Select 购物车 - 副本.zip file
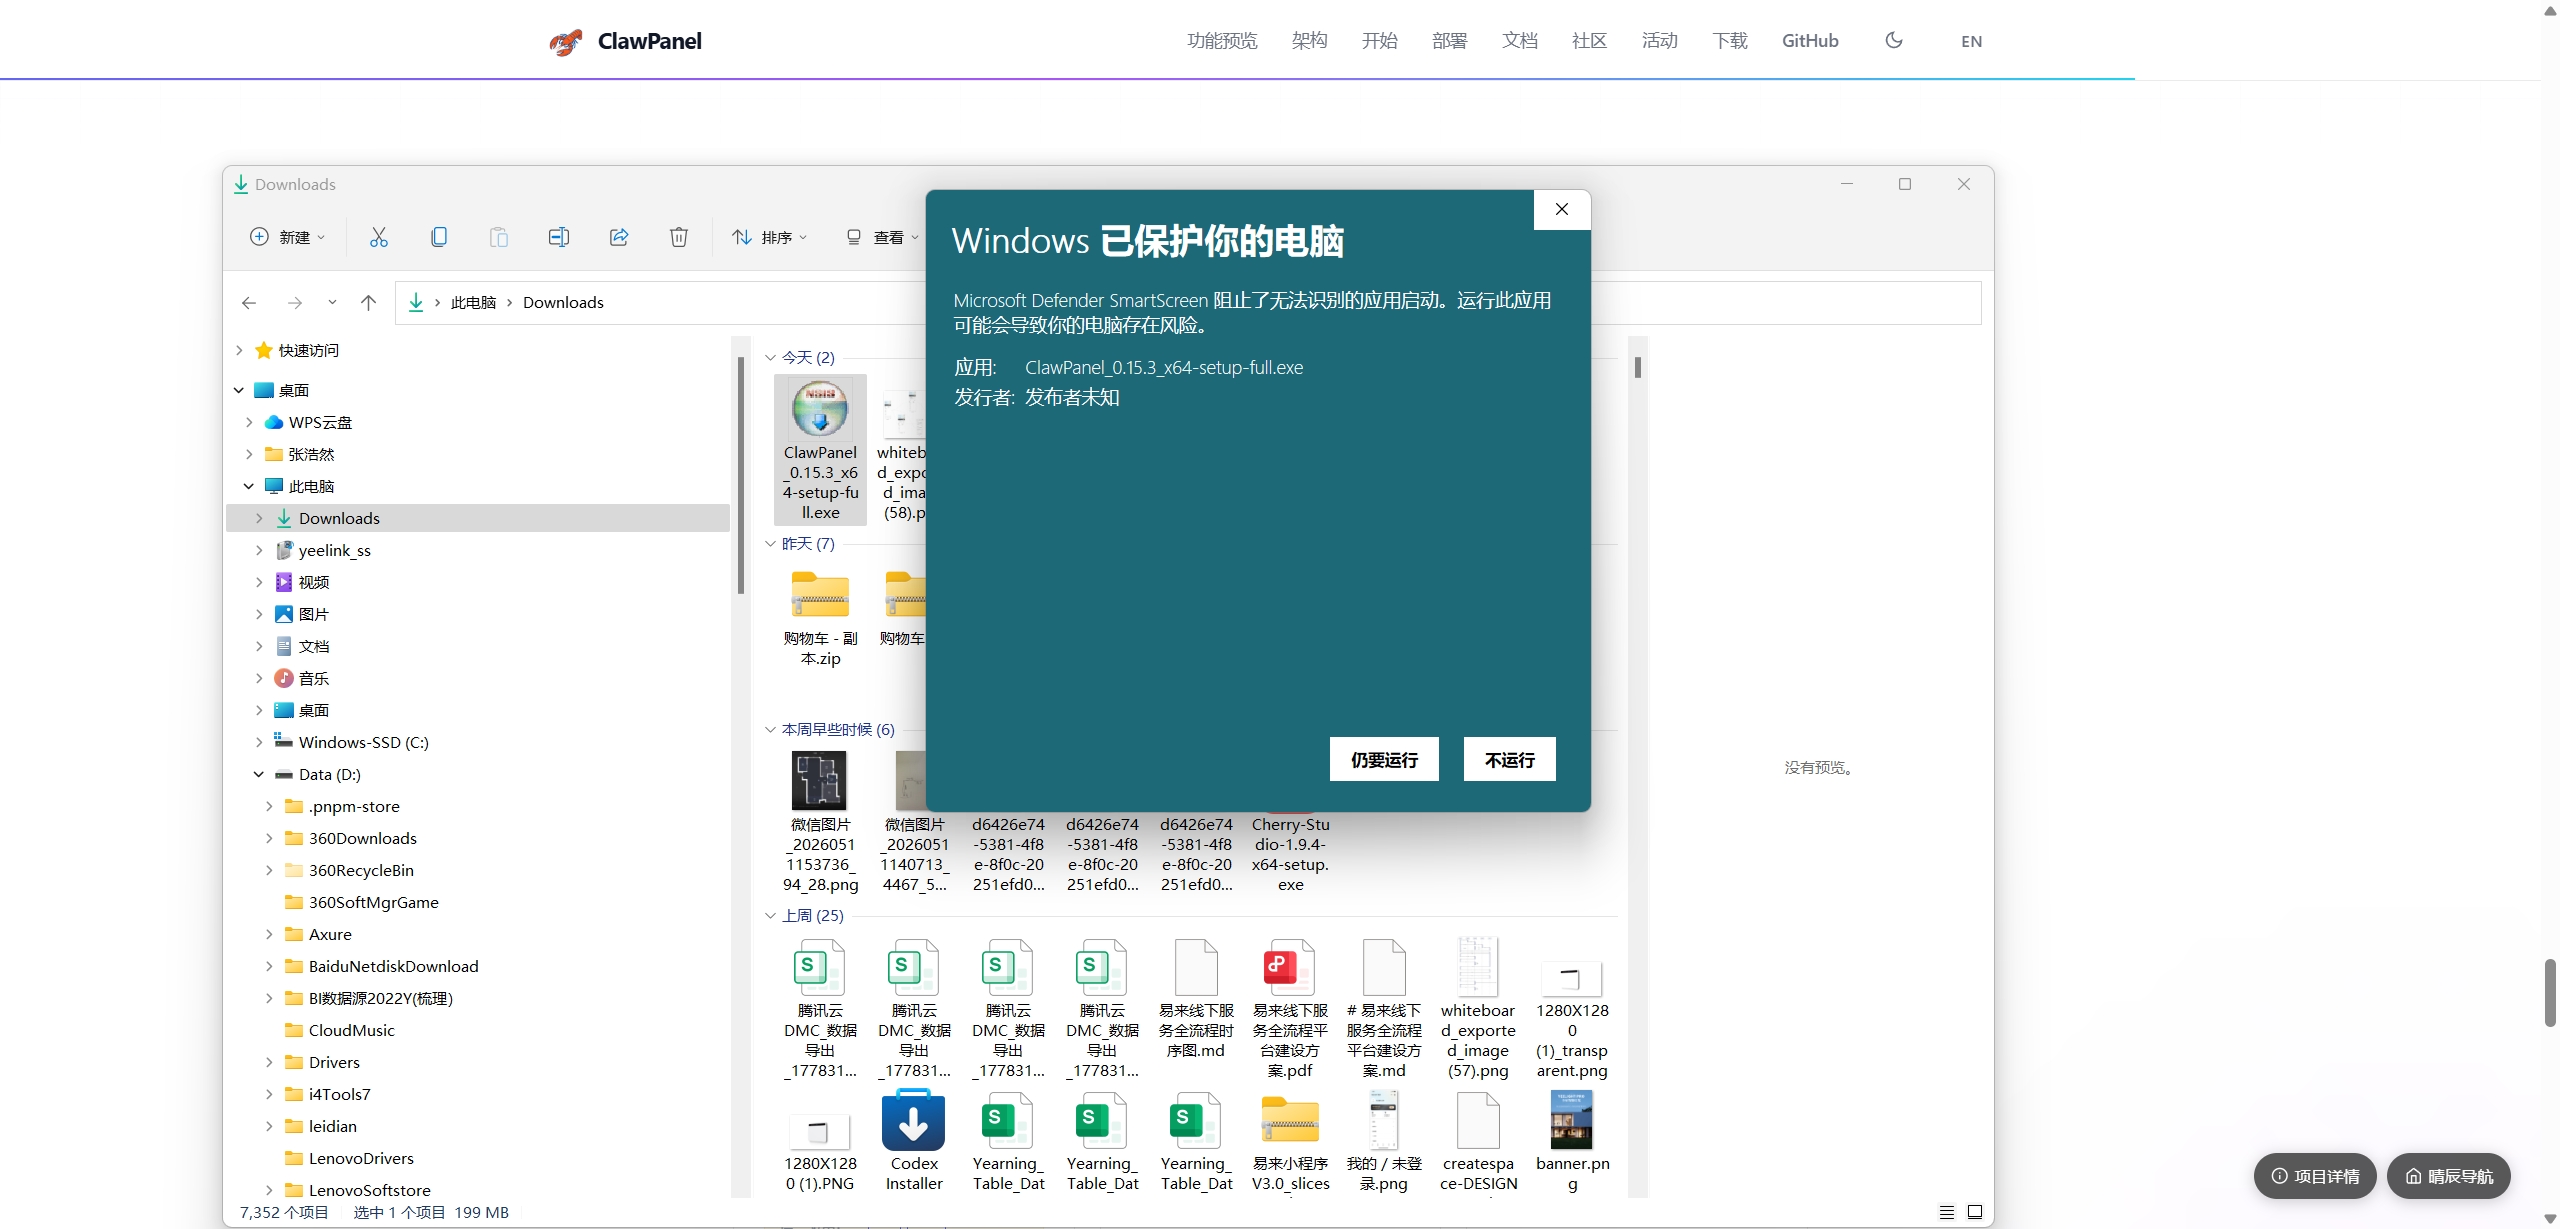 [x=820, y=618]
